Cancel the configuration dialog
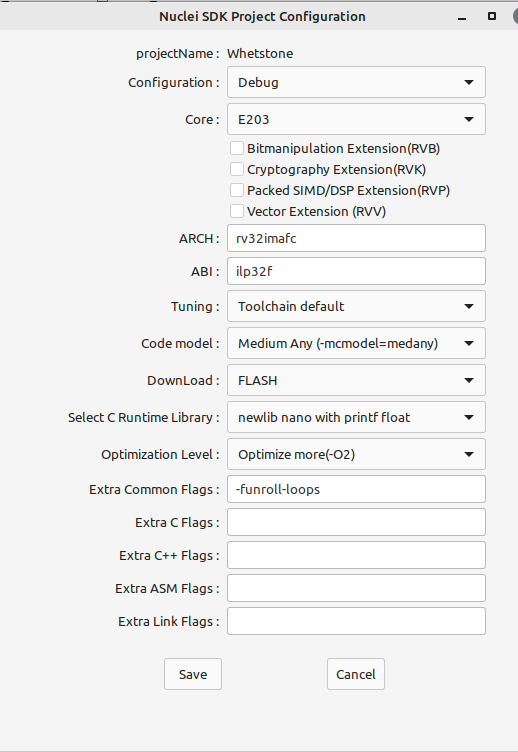518x752 pixels. (356, 674)
